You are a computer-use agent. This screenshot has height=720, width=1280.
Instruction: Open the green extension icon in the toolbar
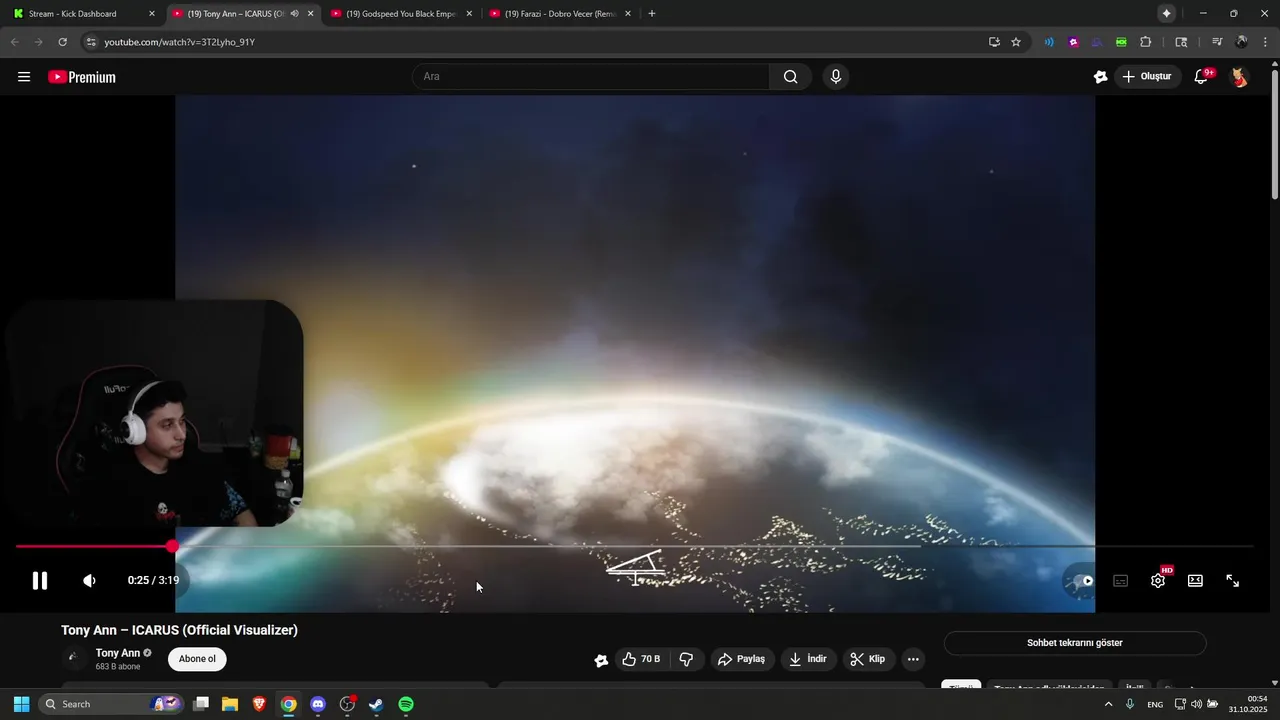click(x=1121, y=42)
